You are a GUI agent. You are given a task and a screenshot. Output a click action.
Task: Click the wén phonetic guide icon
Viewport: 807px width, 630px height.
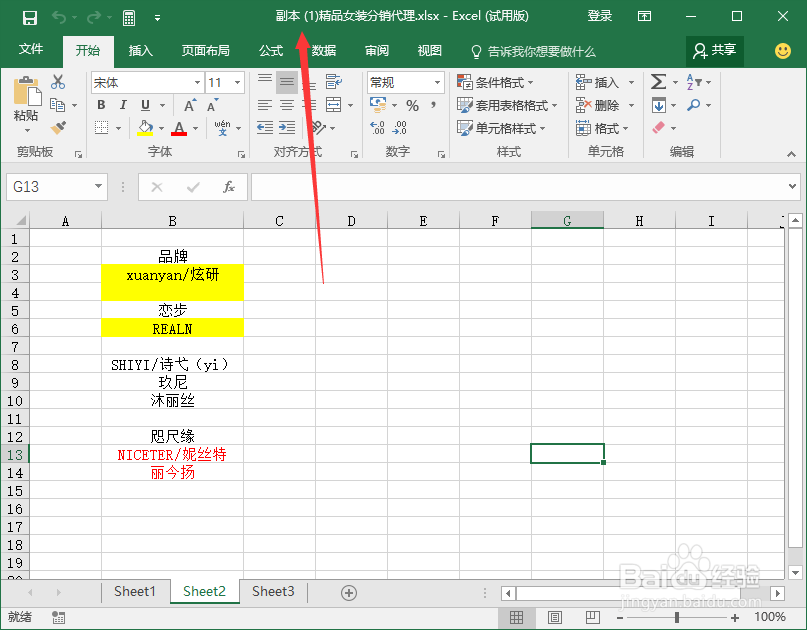coord(222,128)
